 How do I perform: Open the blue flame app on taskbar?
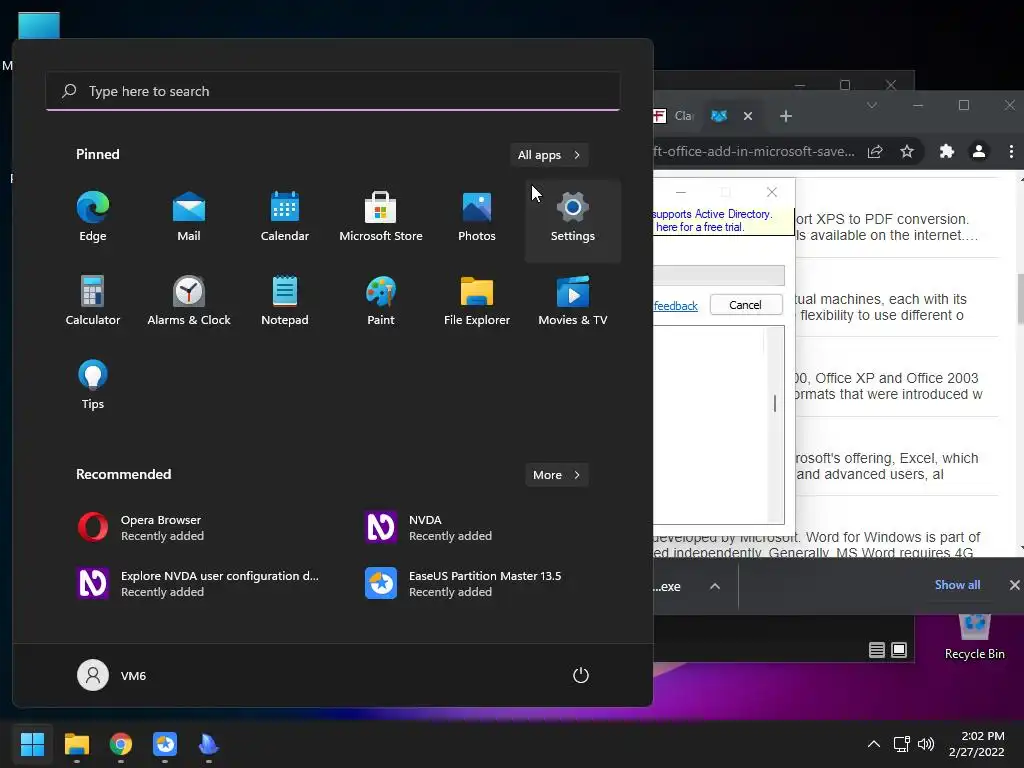(x=208, y=744)
